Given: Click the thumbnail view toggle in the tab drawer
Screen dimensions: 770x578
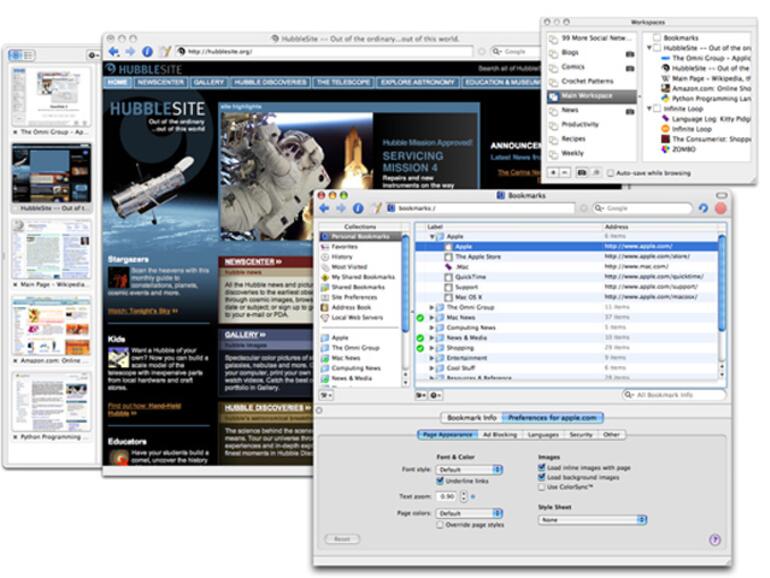Looking at the screenshot, I should tap(16, 55).
